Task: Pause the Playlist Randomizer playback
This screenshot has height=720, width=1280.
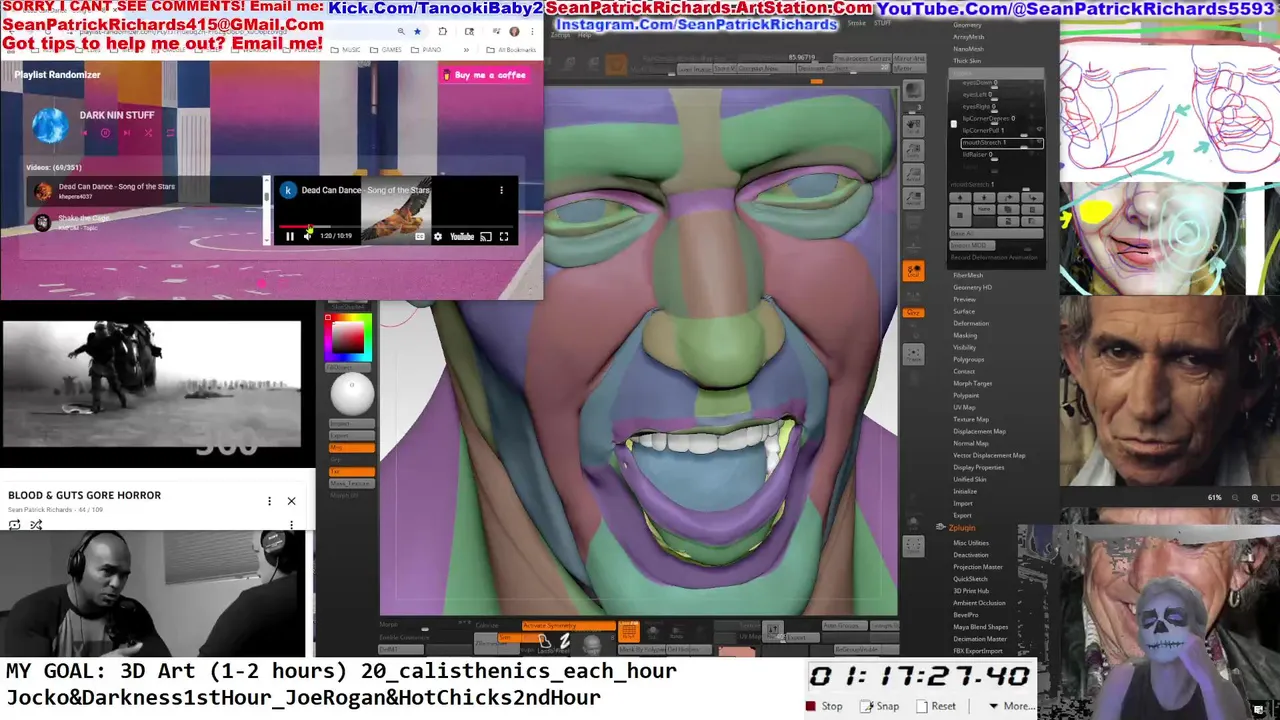Action: [105, 133]
